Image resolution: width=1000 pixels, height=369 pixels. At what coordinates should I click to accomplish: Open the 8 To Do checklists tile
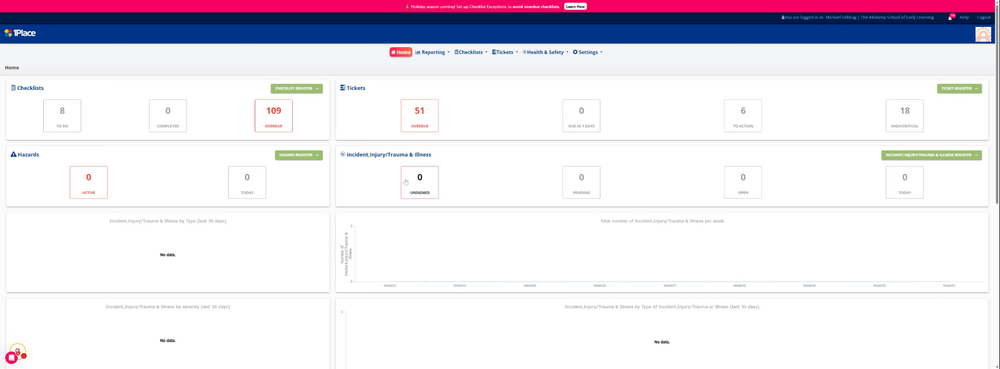click(62, 115)
